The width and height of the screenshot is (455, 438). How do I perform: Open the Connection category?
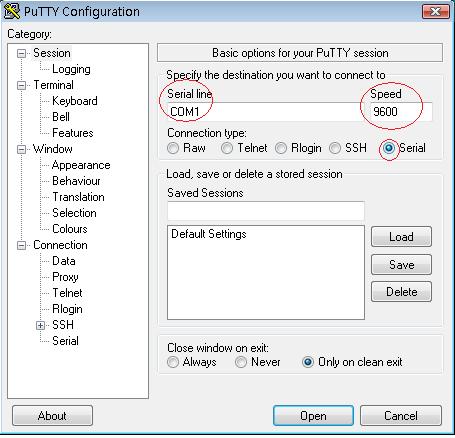click(60, 245)
